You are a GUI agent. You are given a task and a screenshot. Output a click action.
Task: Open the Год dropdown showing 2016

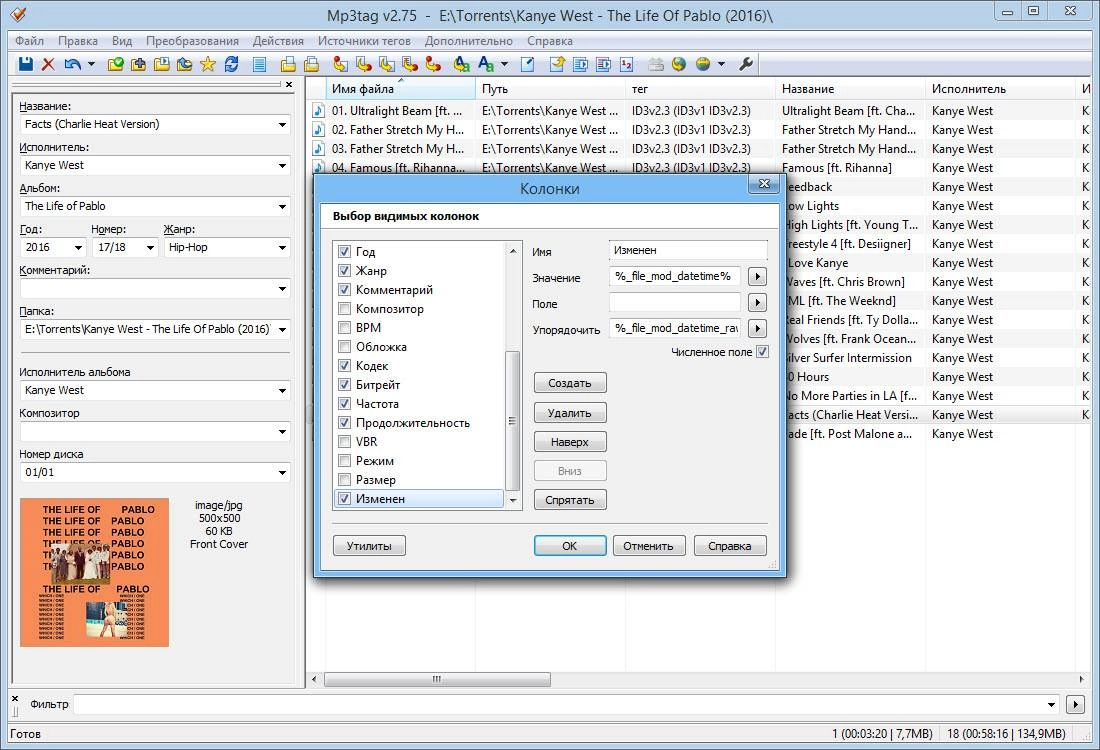(78, 248)
